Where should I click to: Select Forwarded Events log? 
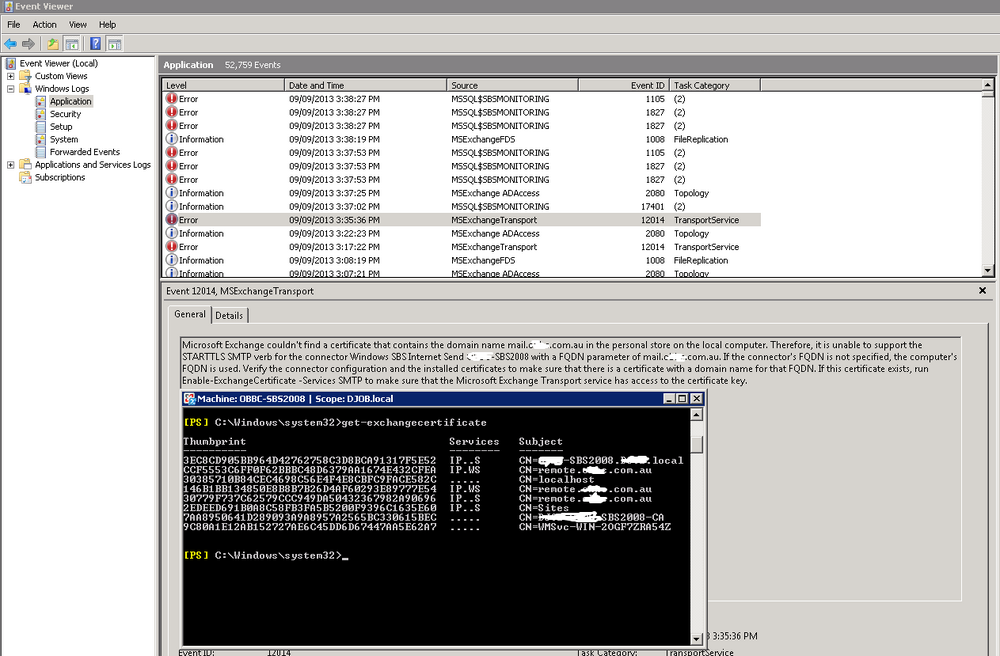[x=85, y=152]
